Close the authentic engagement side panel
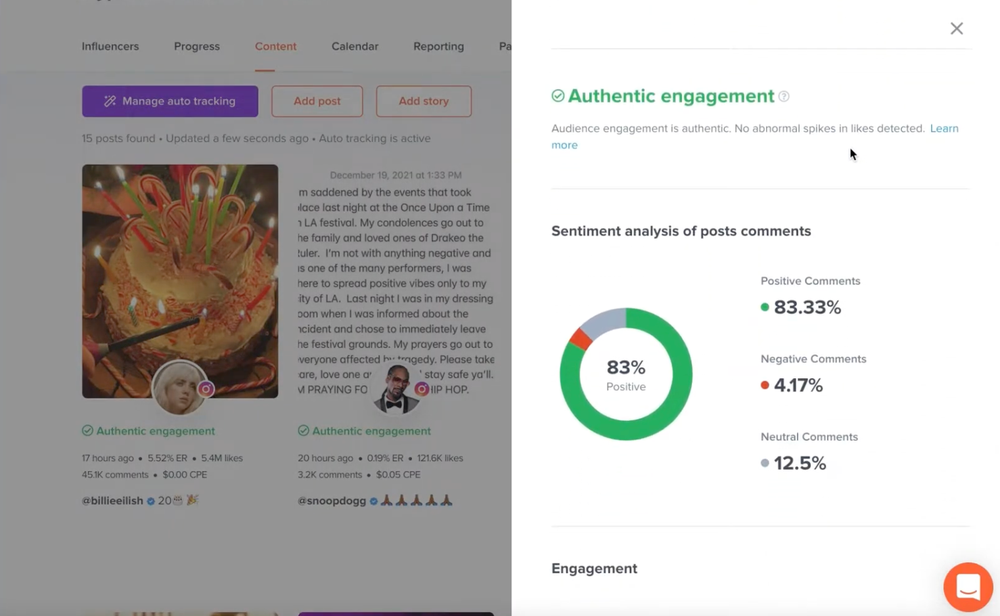1000x616 pixels. coord(956,28)
